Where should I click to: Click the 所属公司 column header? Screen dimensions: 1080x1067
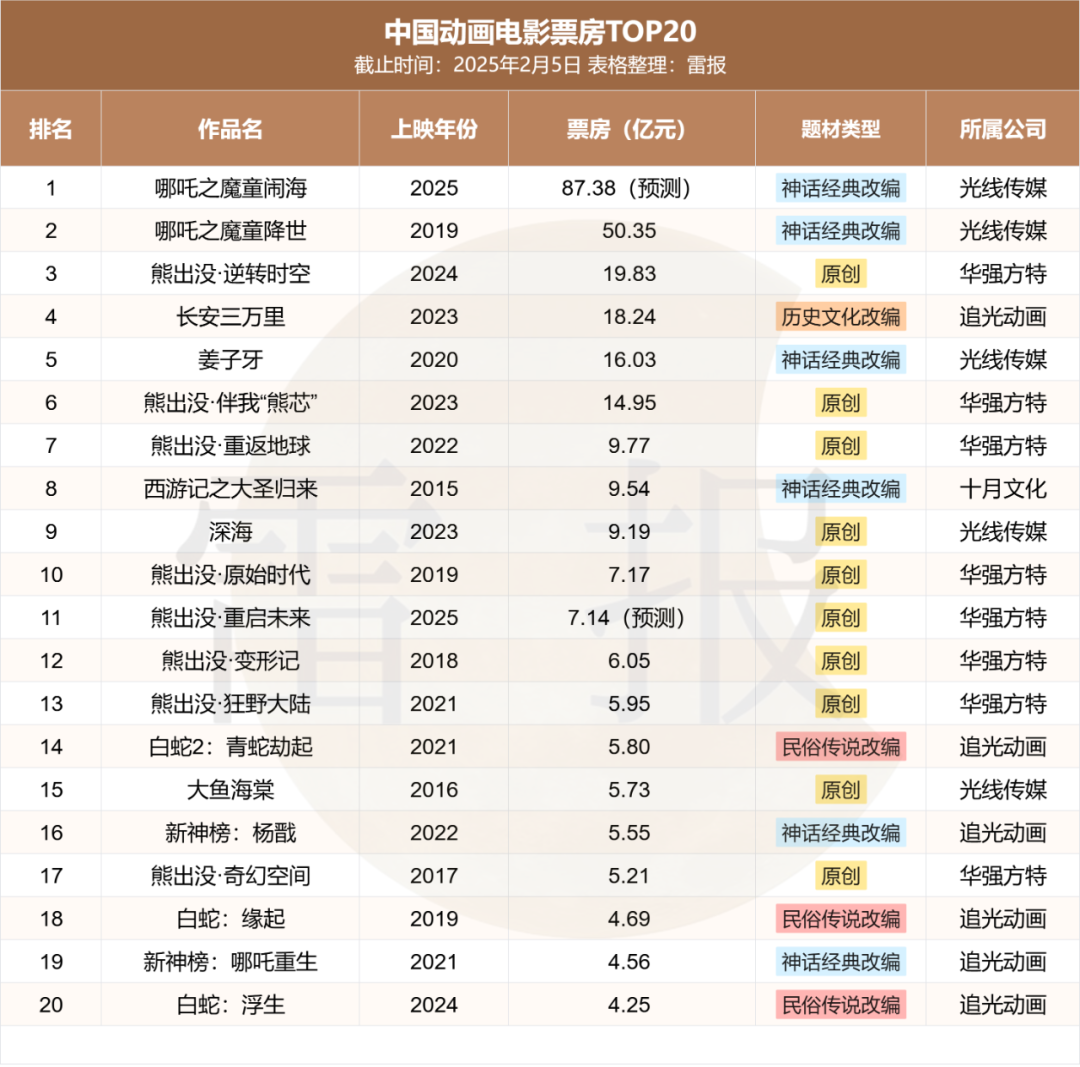click(x=1003, y=129)
